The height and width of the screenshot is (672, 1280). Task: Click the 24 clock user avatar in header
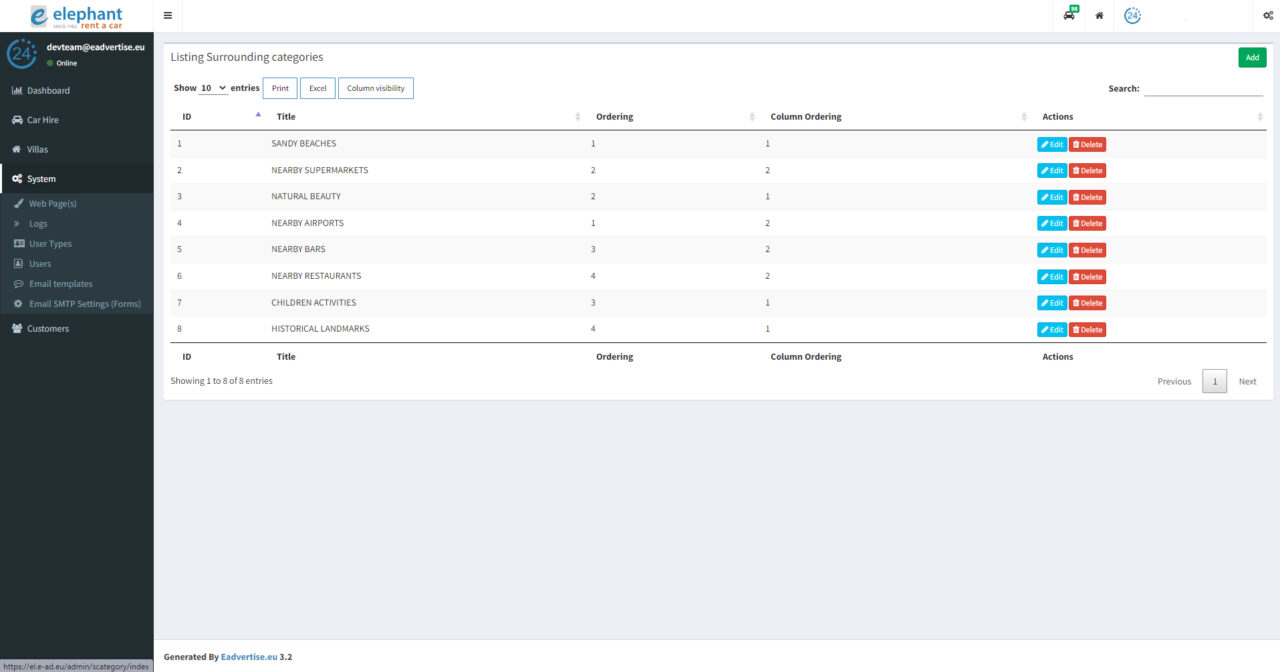[1132, 16]
